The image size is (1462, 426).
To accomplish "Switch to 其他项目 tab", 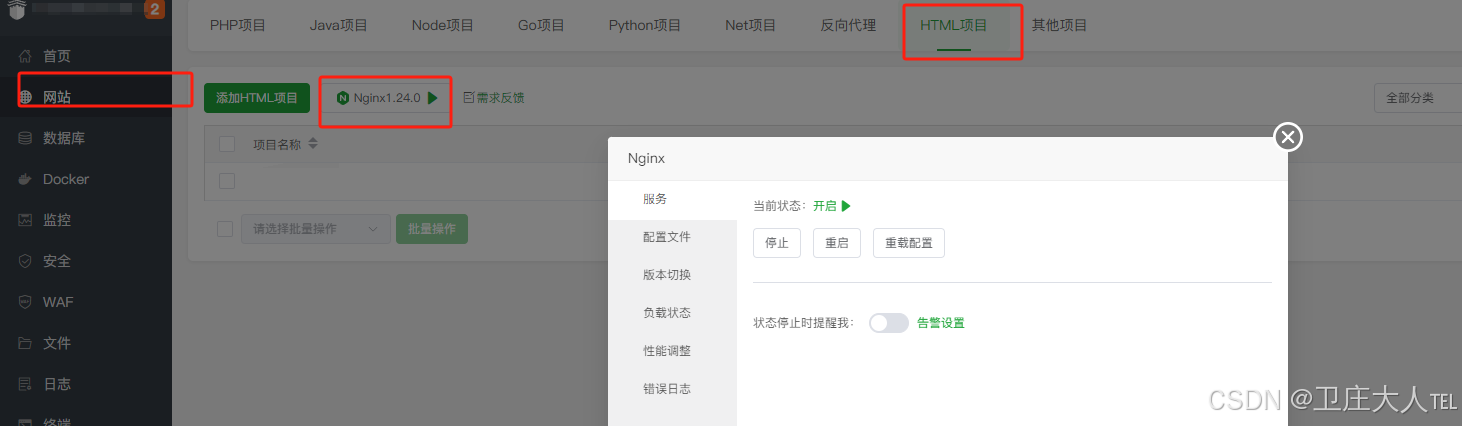I will (1060, 25).
